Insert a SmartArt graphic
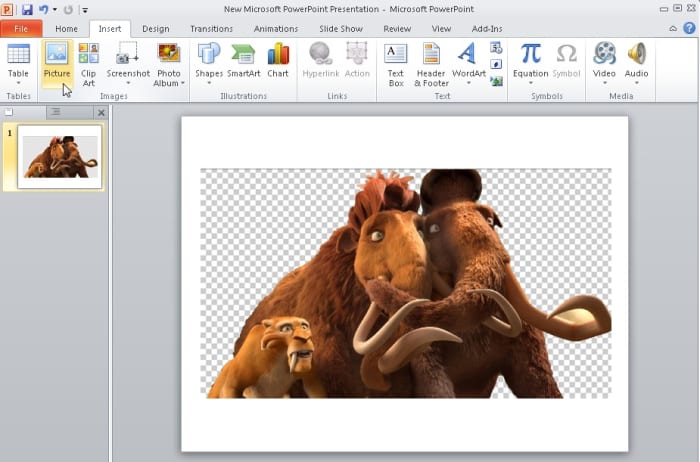 coord(243,60)
